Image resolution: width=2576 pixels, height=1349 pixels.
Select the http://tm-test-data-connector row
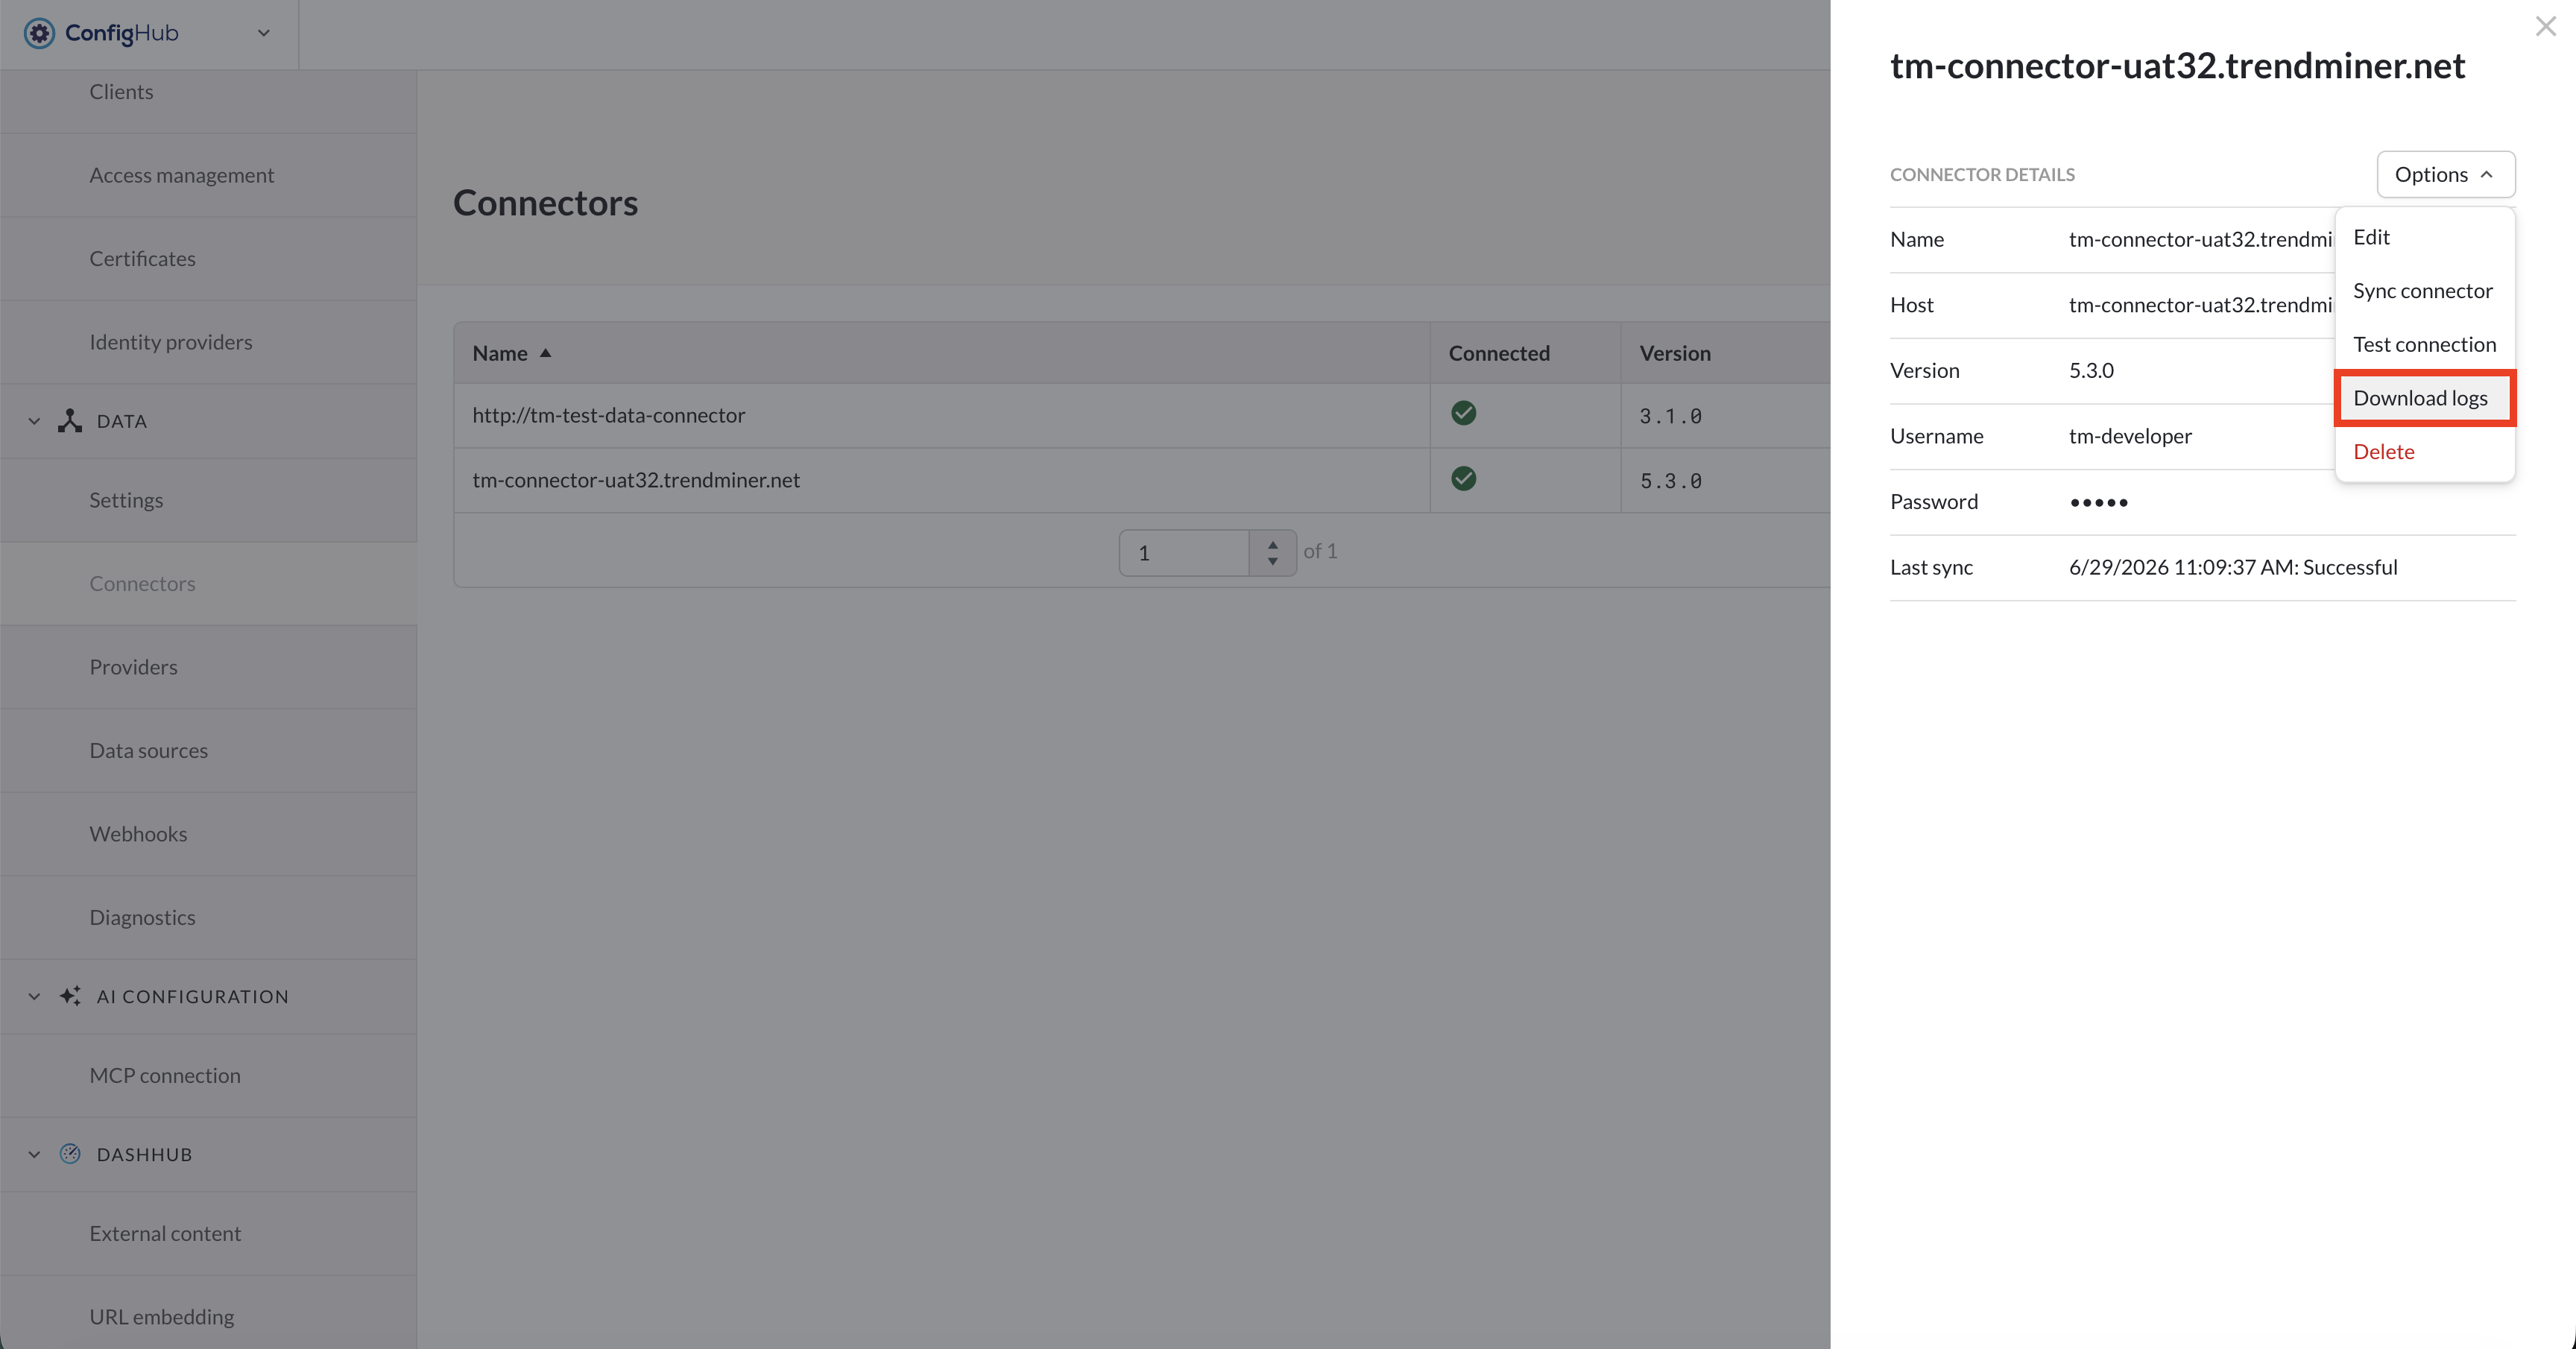pyautogui.click(x=1142, y=416)
